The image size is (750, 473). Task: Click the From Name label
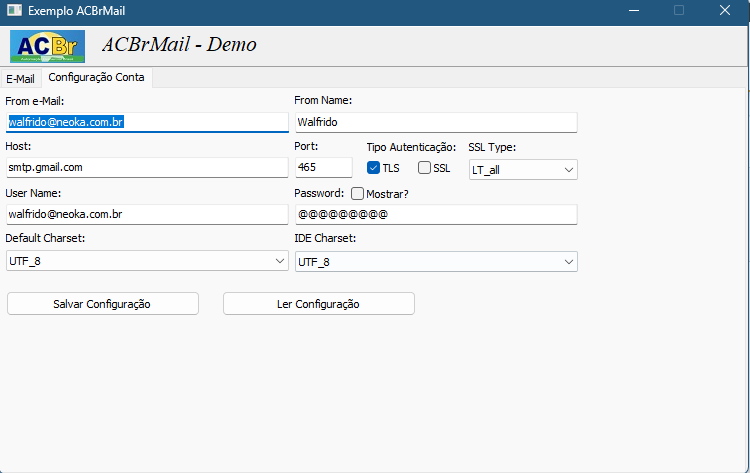pyautogui.click(x=323, y=100)
